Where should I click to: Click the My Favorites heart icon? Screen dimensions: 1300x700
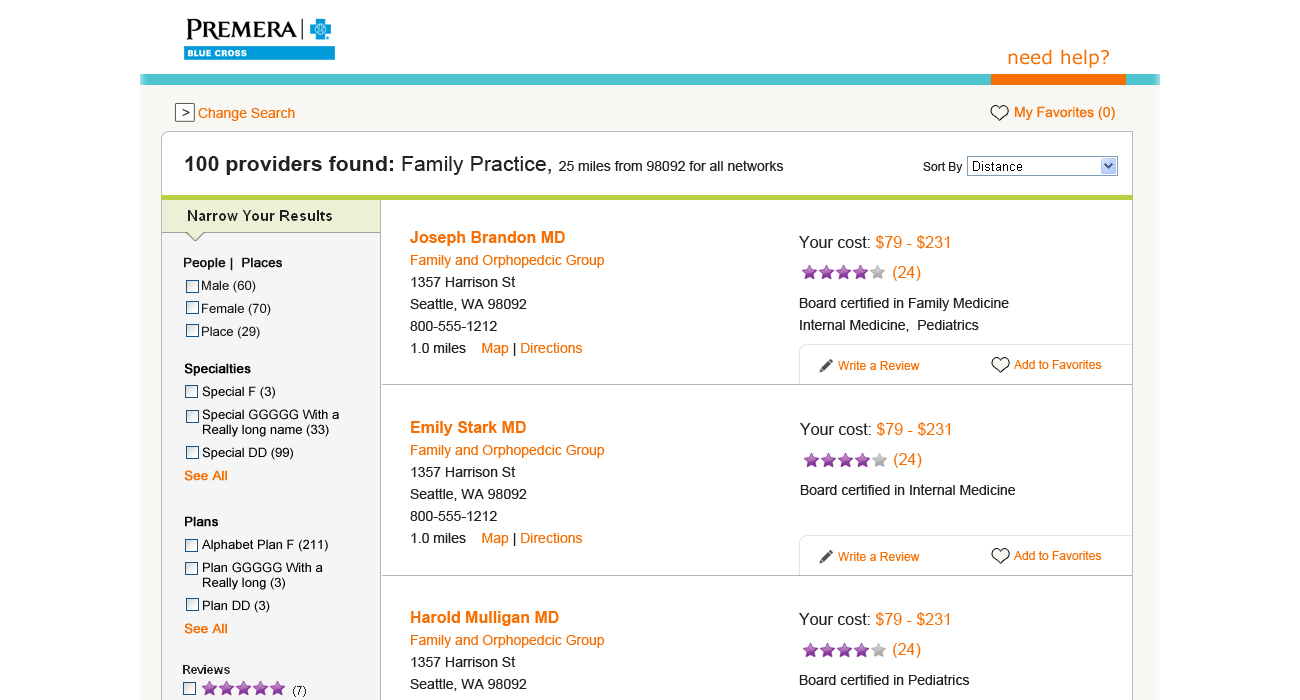point(999,113)
